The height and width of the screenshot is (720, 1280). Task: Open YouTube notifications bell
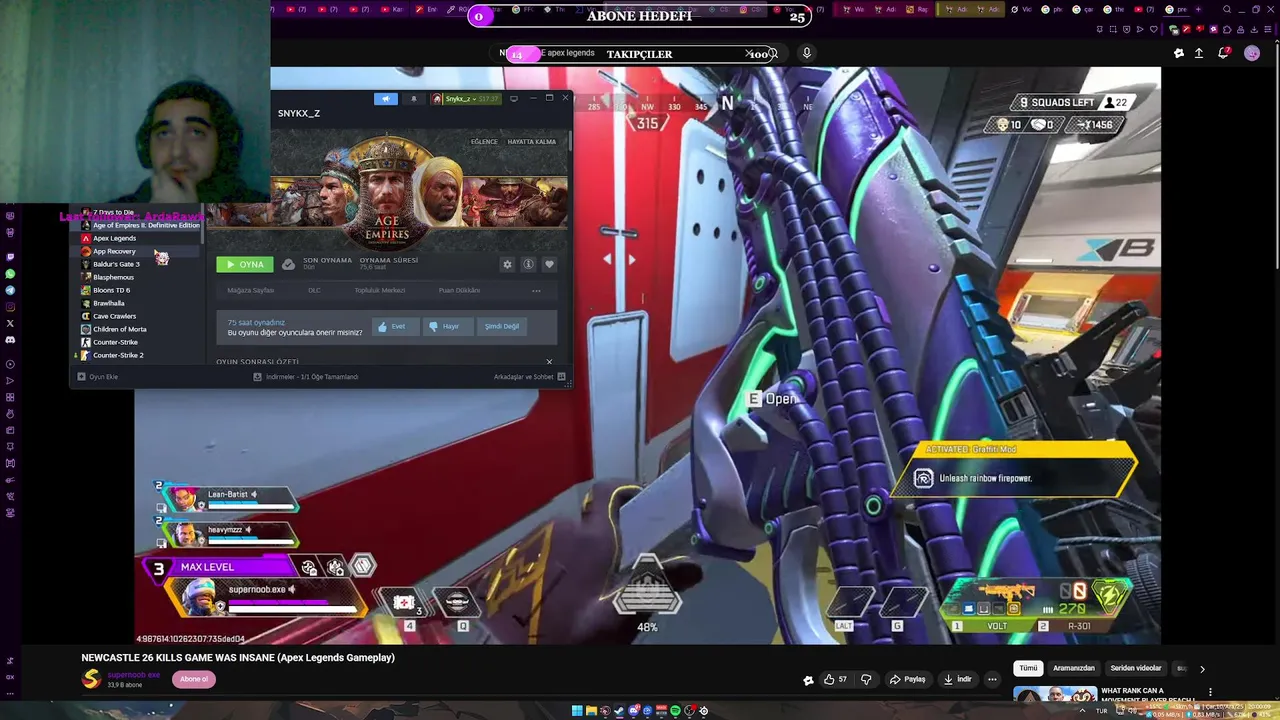tap(1223, 53)
